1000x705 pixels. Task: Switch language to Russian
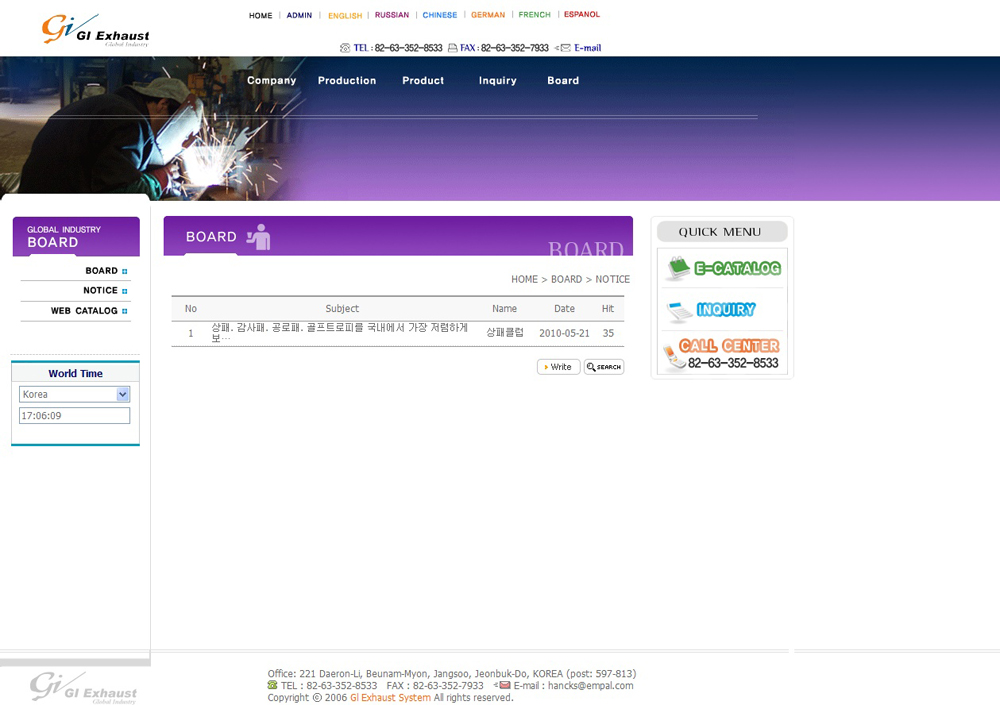click(x=392, y=15)
